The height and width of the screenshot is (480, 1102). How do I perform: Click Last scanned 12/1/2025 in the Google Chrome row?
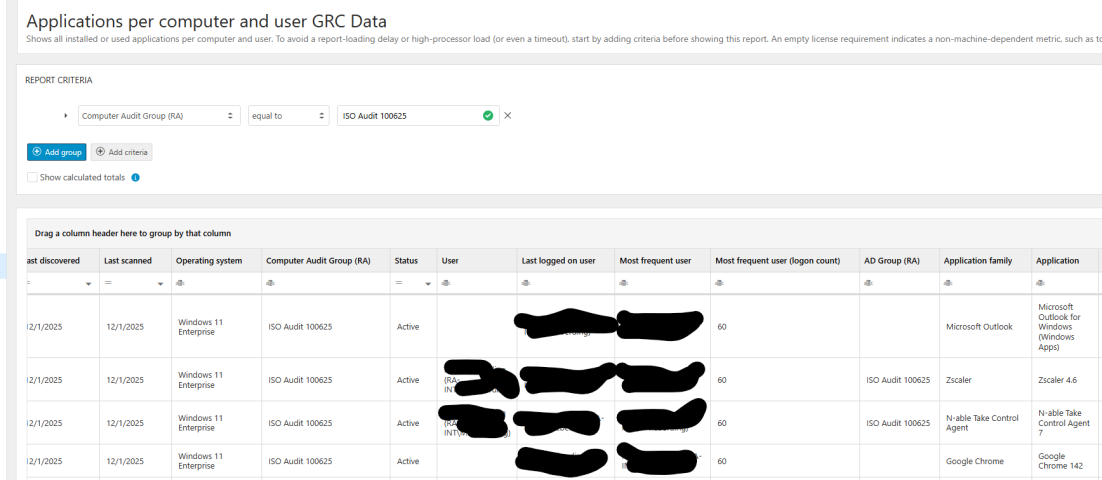[125, 462]
